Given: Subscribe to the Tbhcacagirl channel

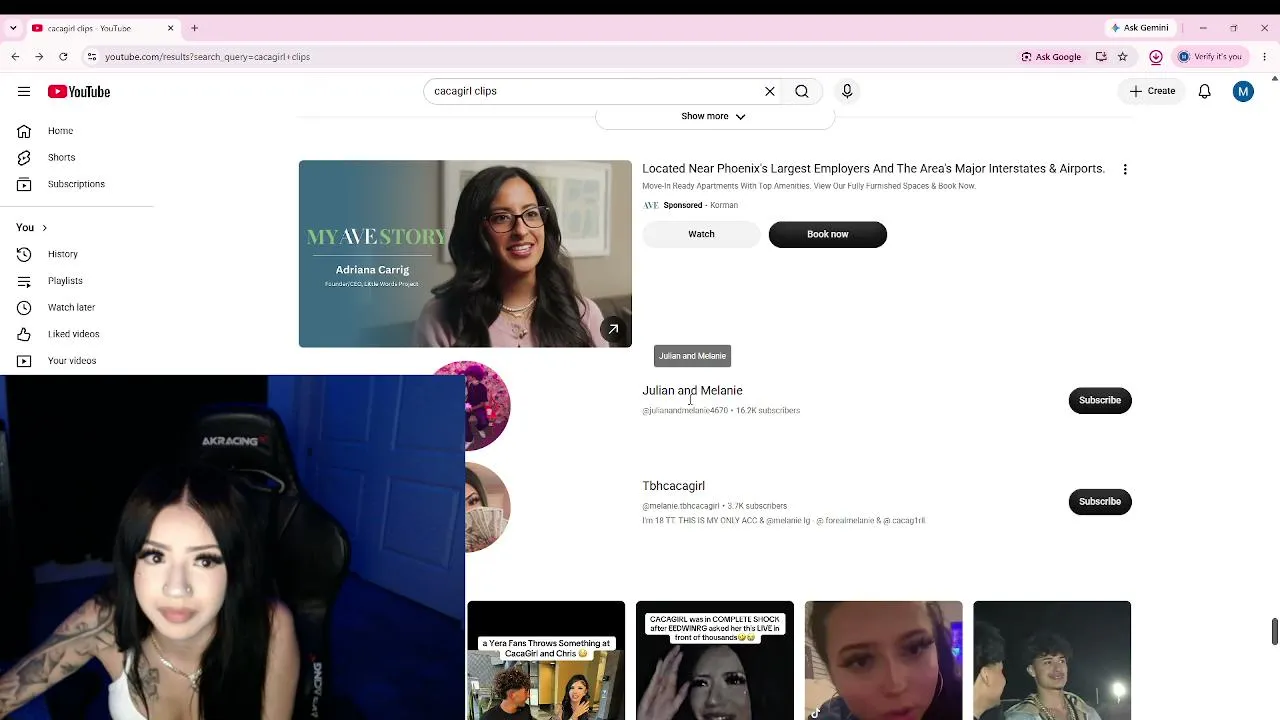Looking at the screenshot, I should [1100, 501].
